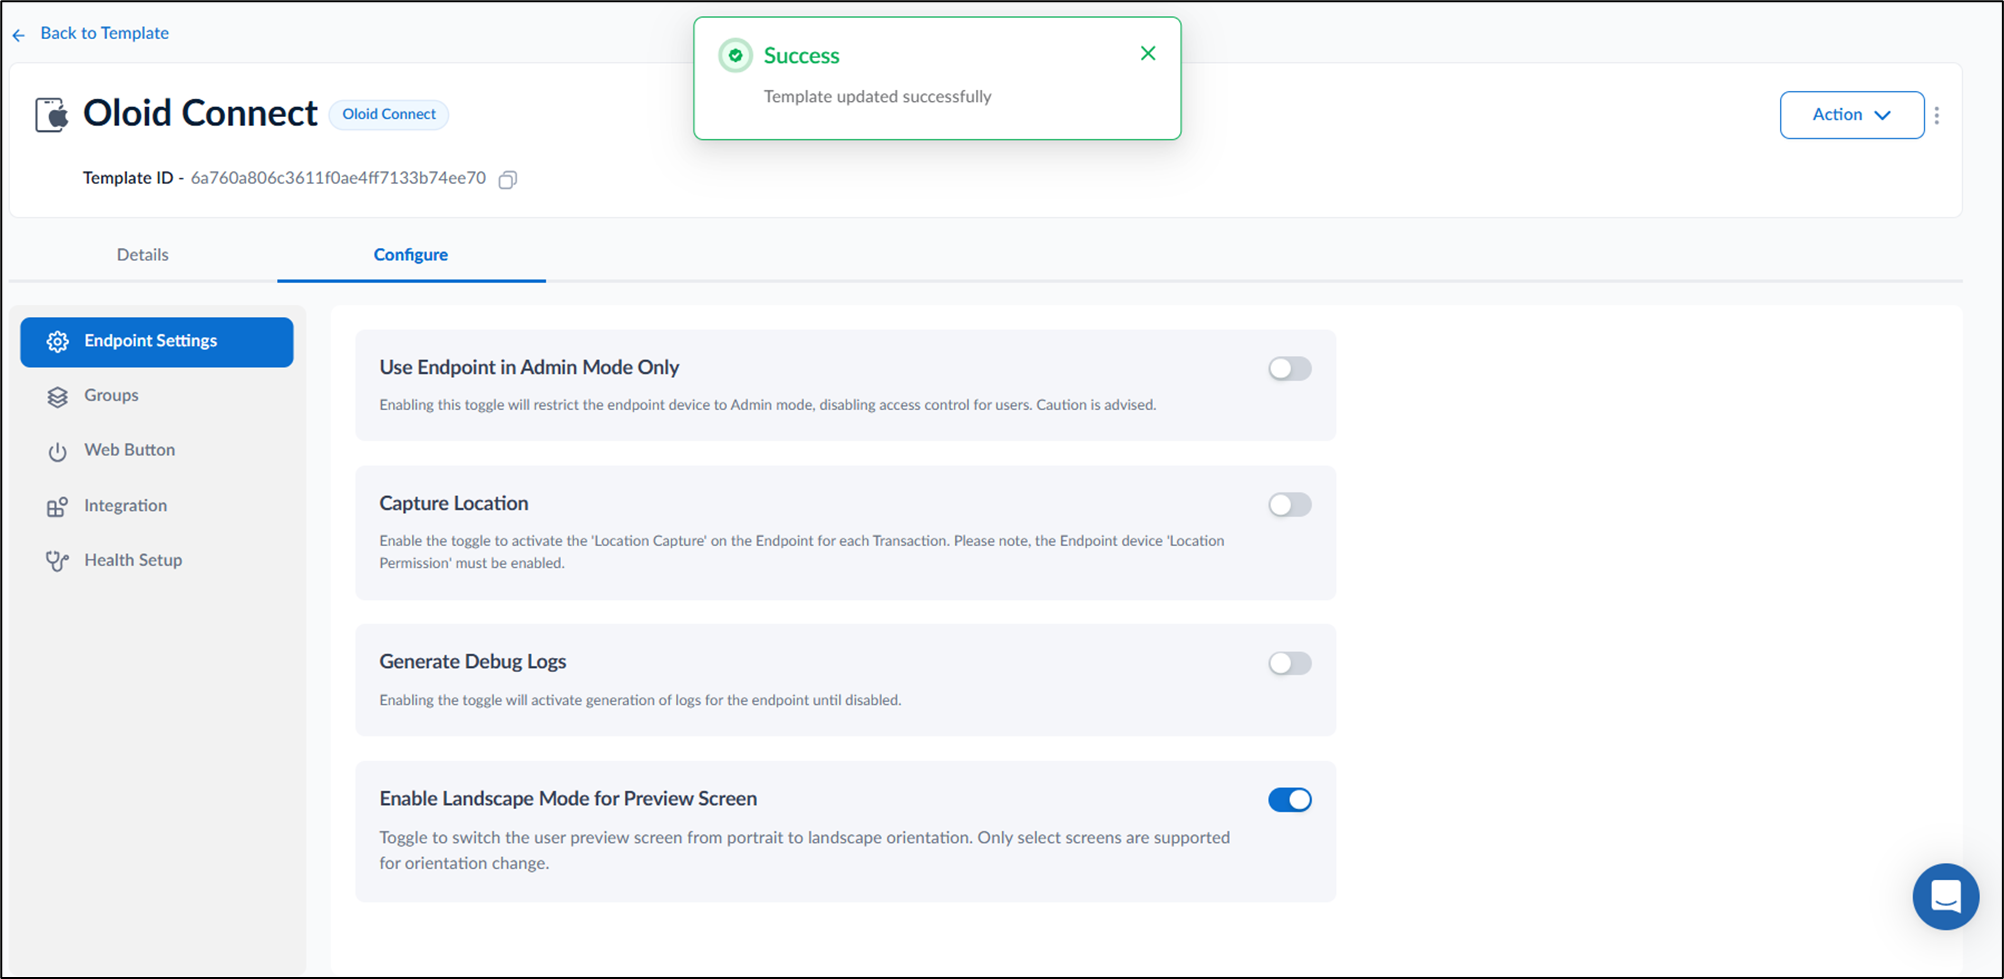Viewport: 2004px width, 979px height.
Task: Click the Success title in the notification
Action: [x=802, y=56]
